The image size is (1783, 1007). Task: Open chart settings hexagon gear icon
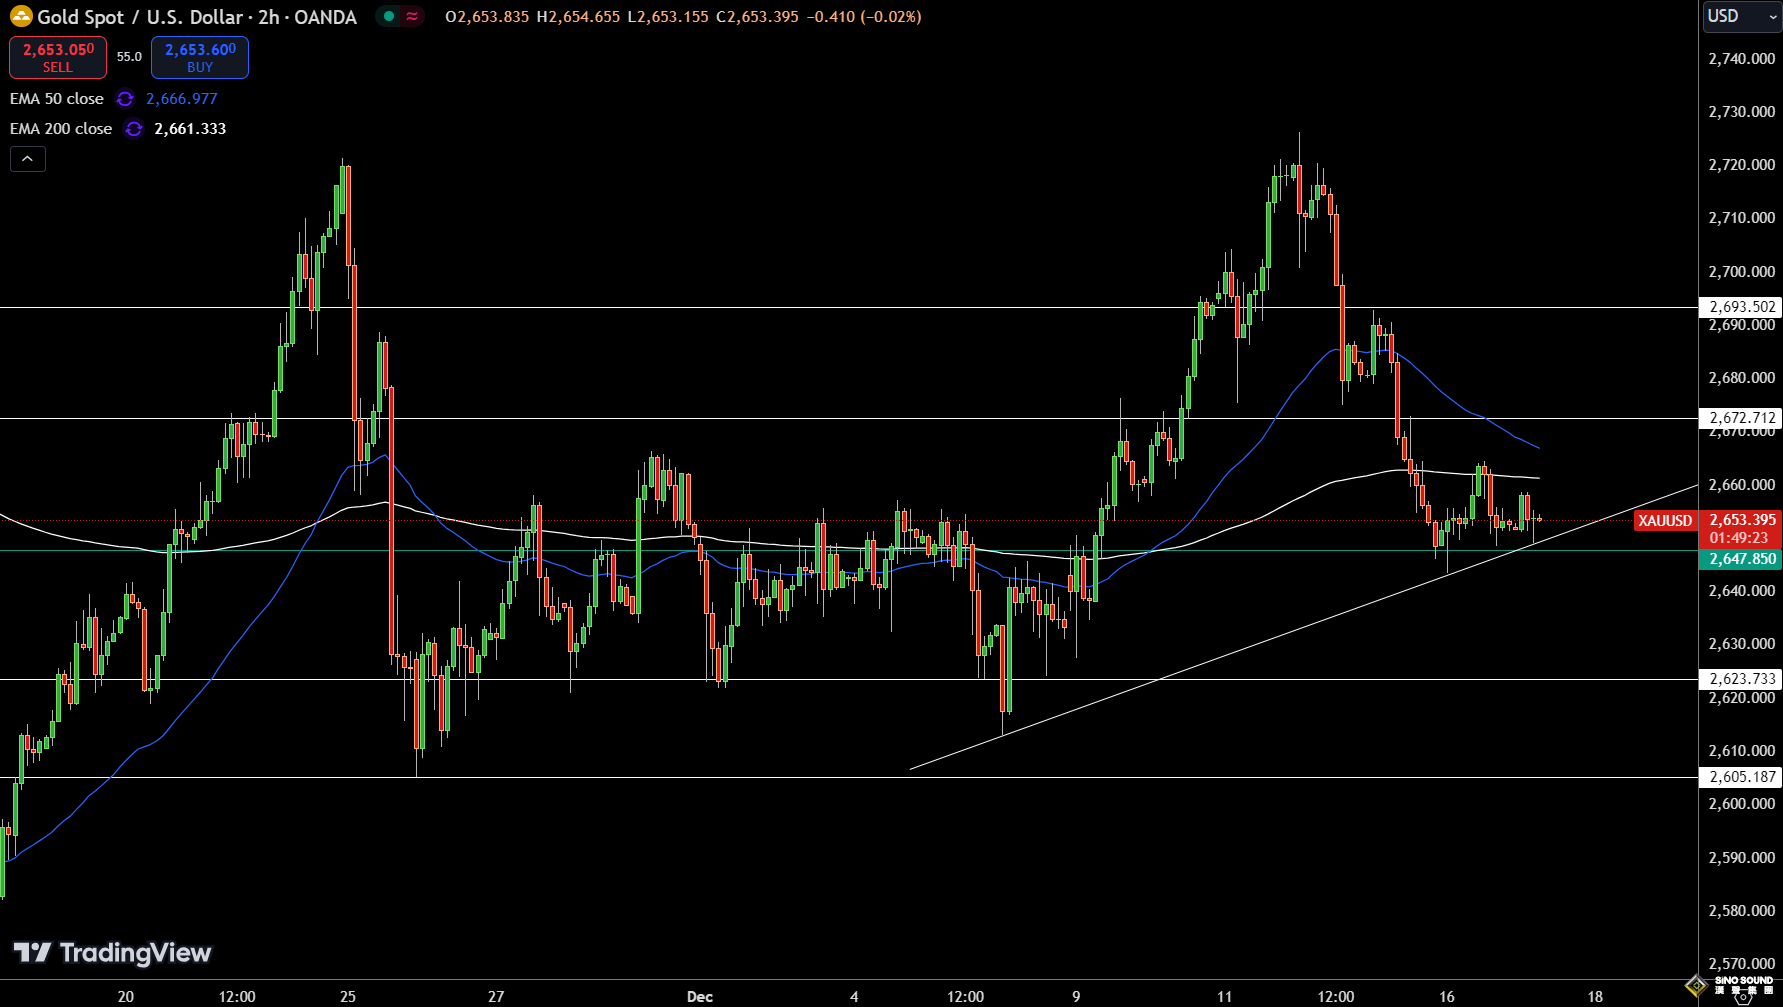click(1744, 996)
